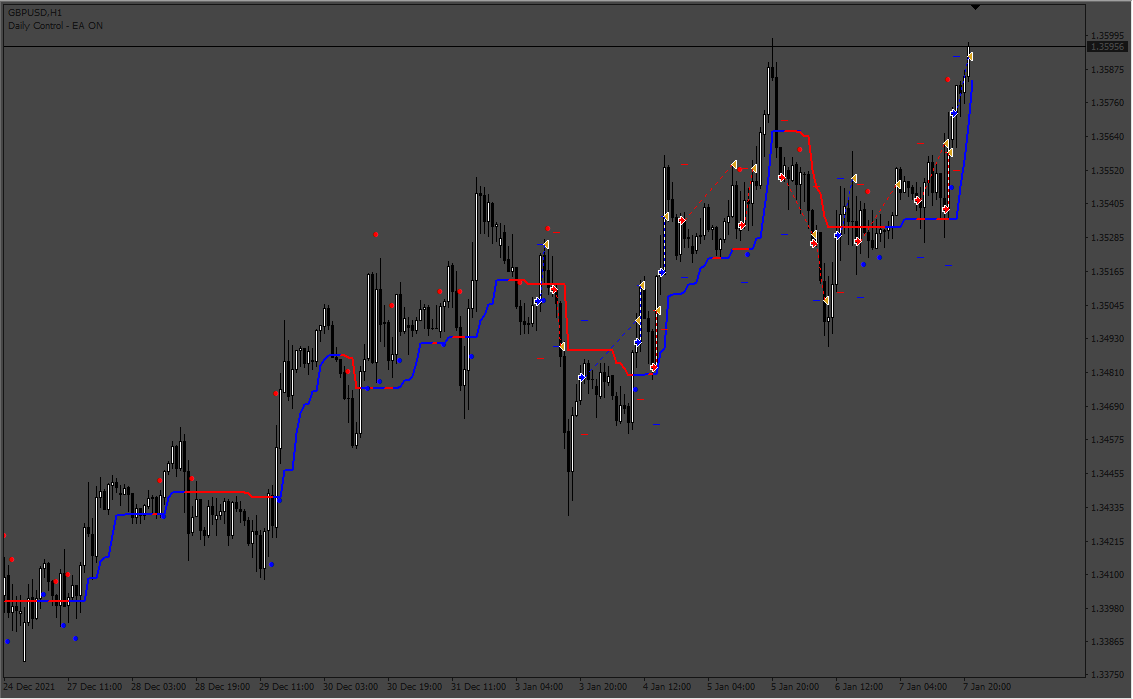Image resolution: width=1133 pixels, height=699 pixels.
Task: Click the '7 Jan 04:00' time label
Action: pos(923,687)
